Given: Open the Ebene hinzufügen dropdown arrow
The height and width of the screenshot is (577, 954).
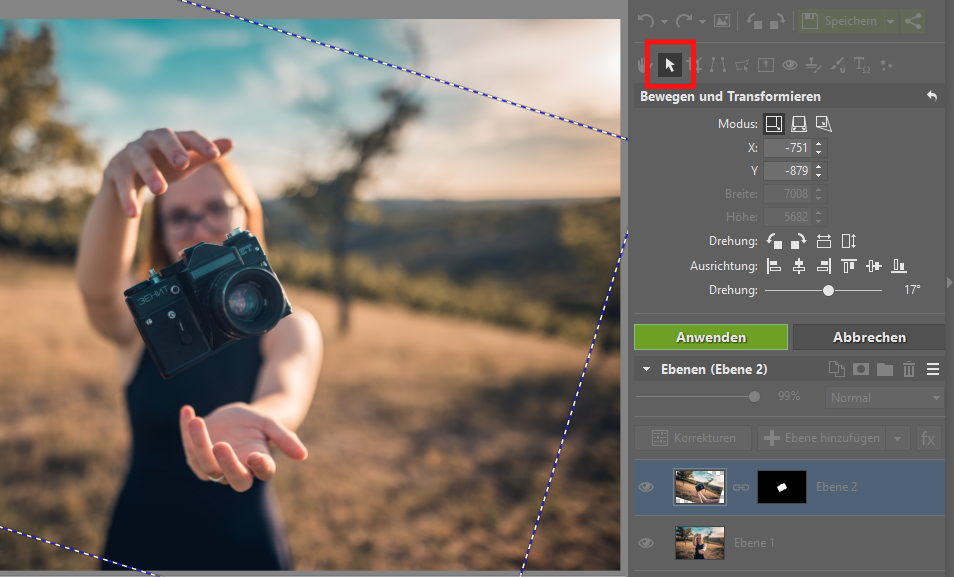Looking at the screenshot, I should [897, 438].
